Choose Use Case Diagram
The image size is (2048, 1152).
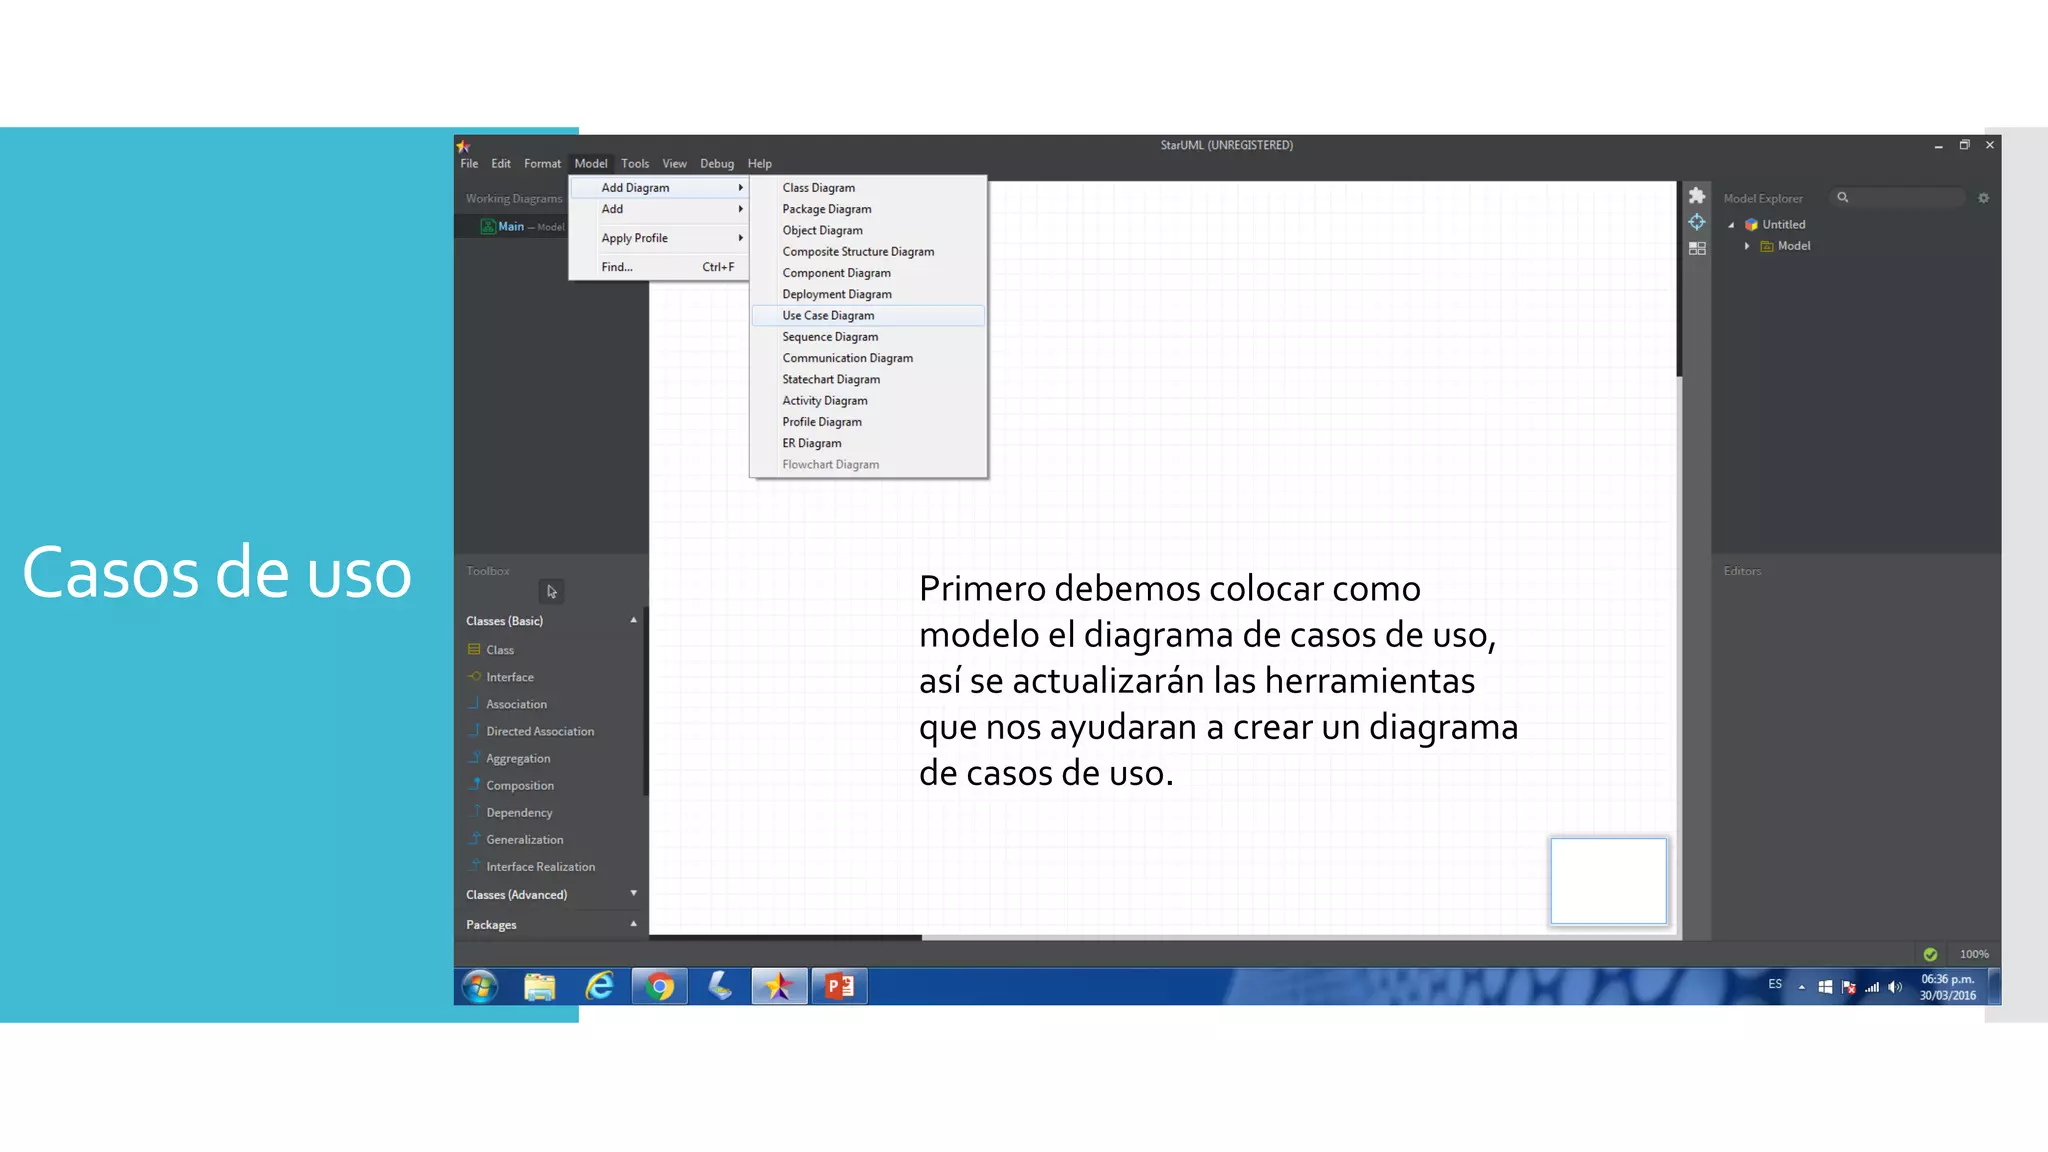pyautogui.click(x=868, y=315)
